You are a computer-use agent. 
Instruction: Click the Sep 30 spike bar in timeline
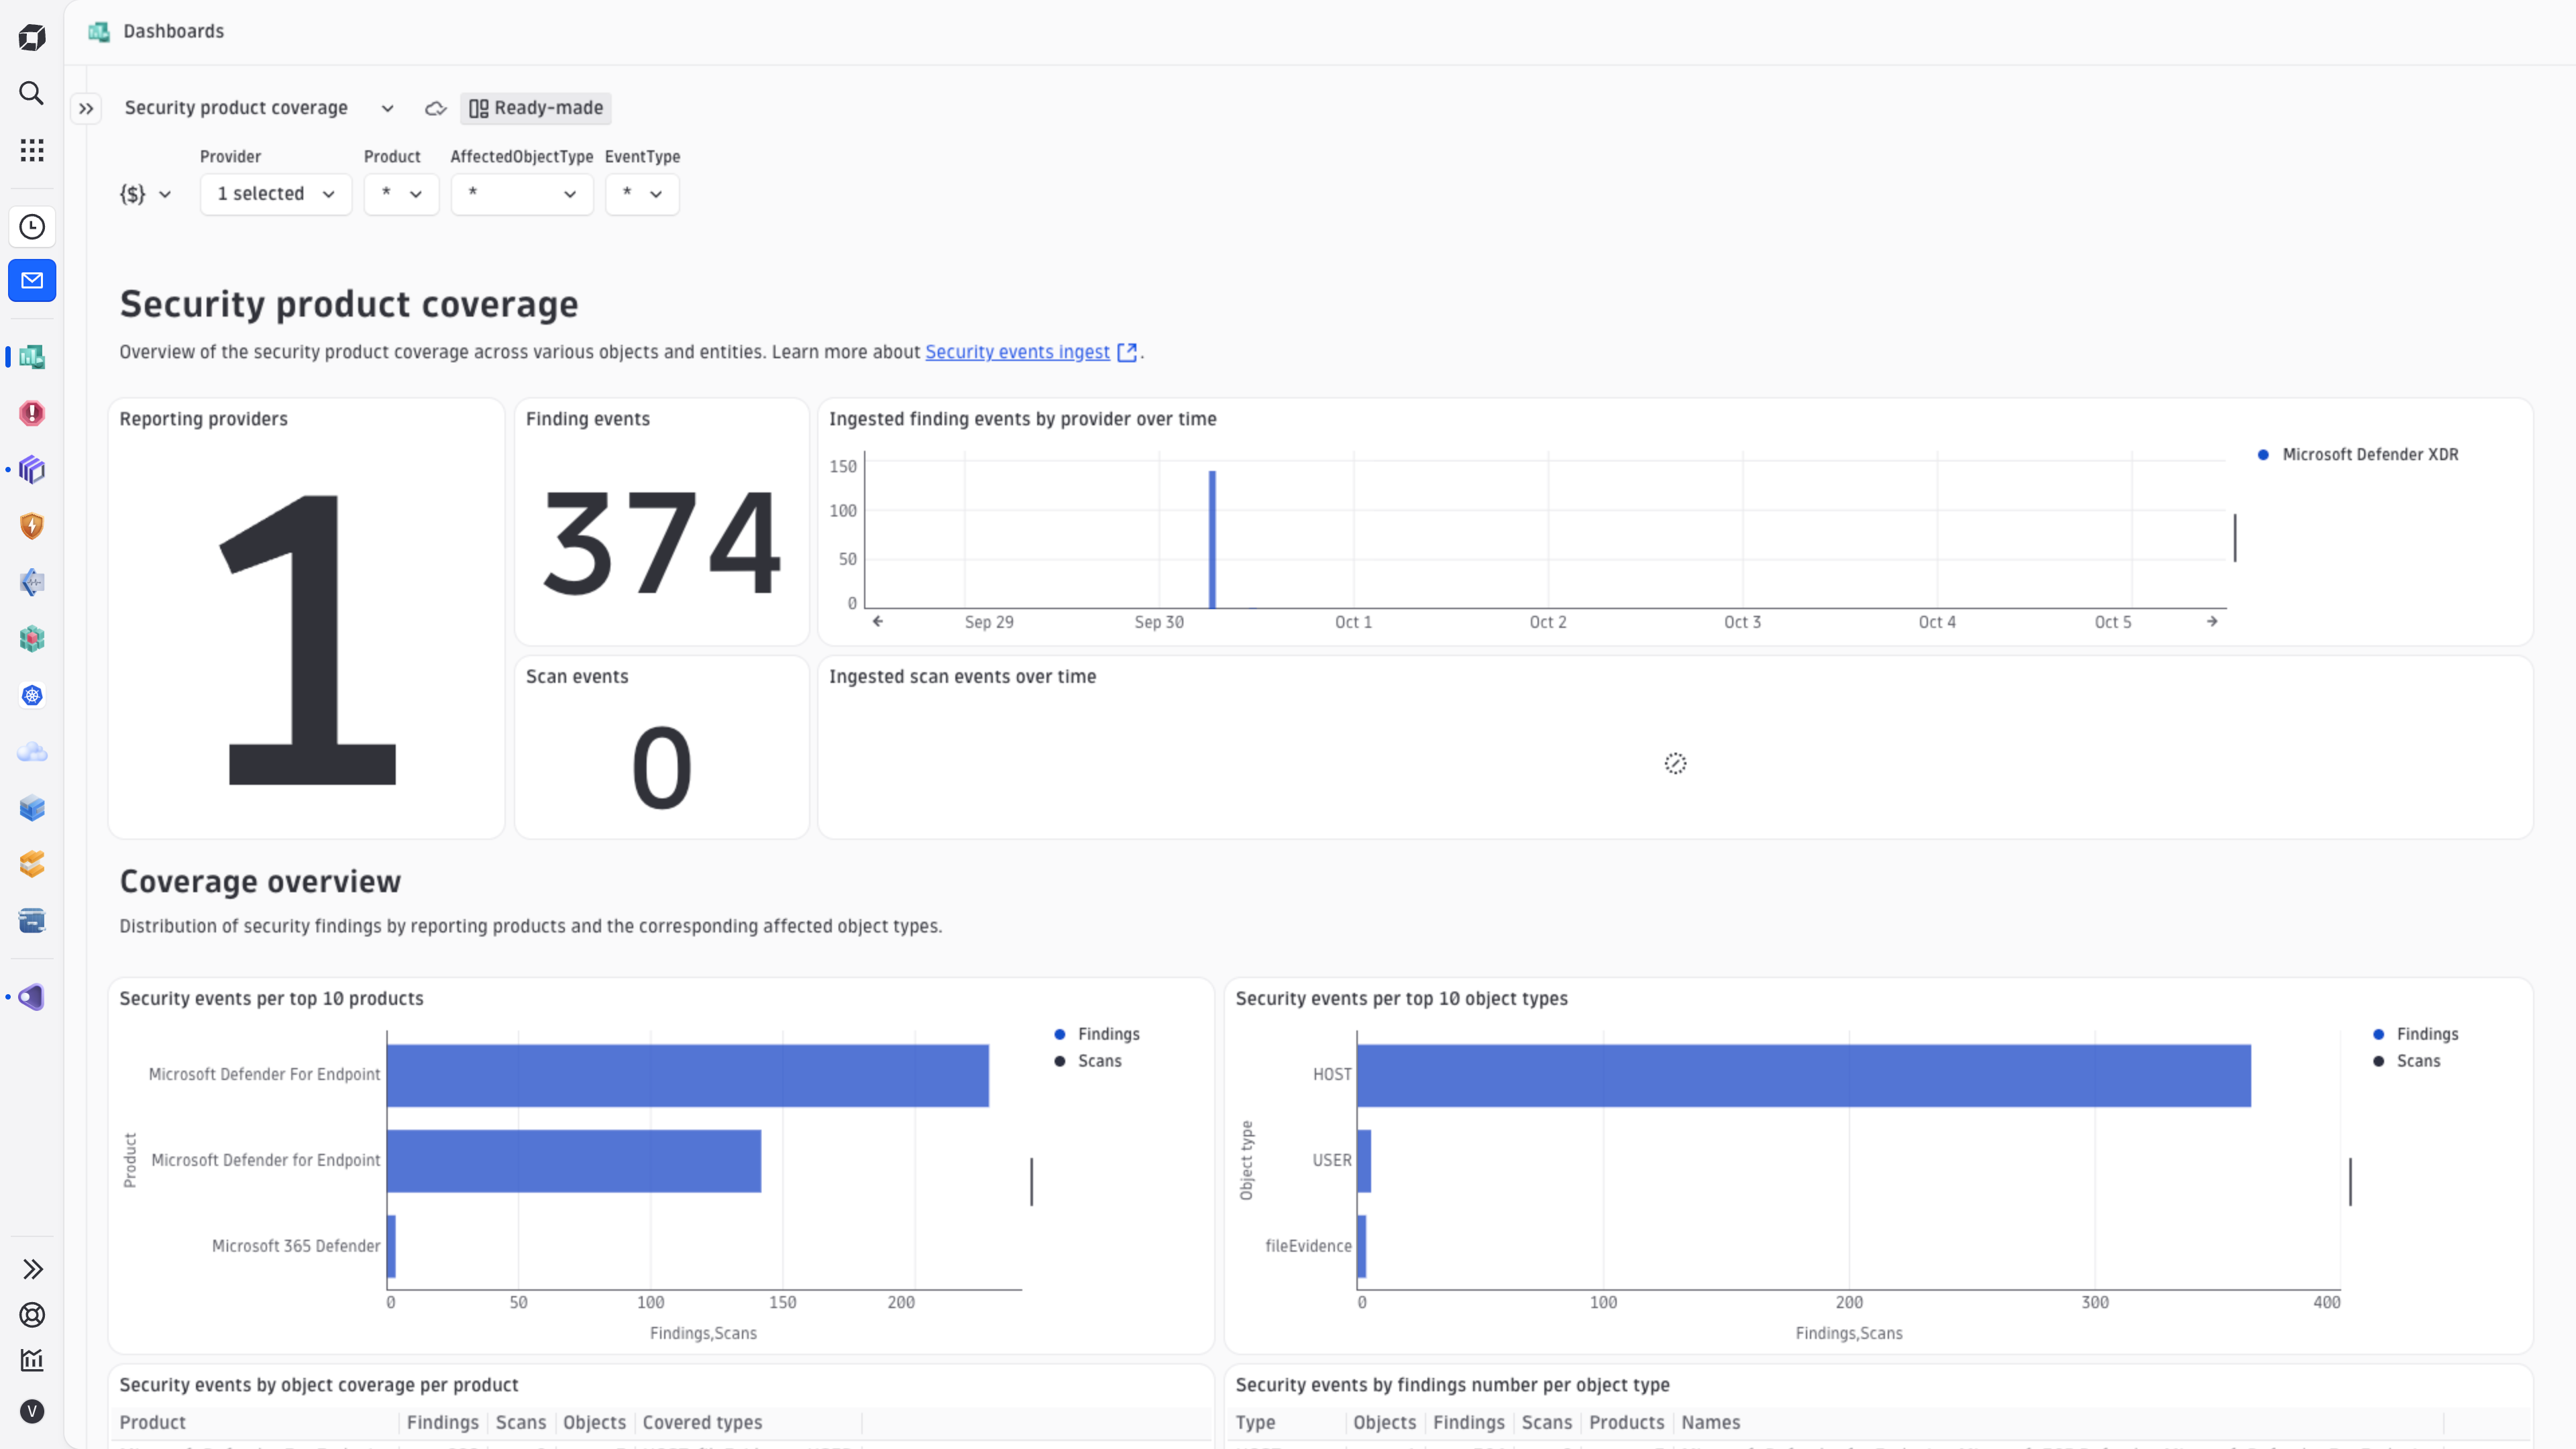tap(1212, 539)
